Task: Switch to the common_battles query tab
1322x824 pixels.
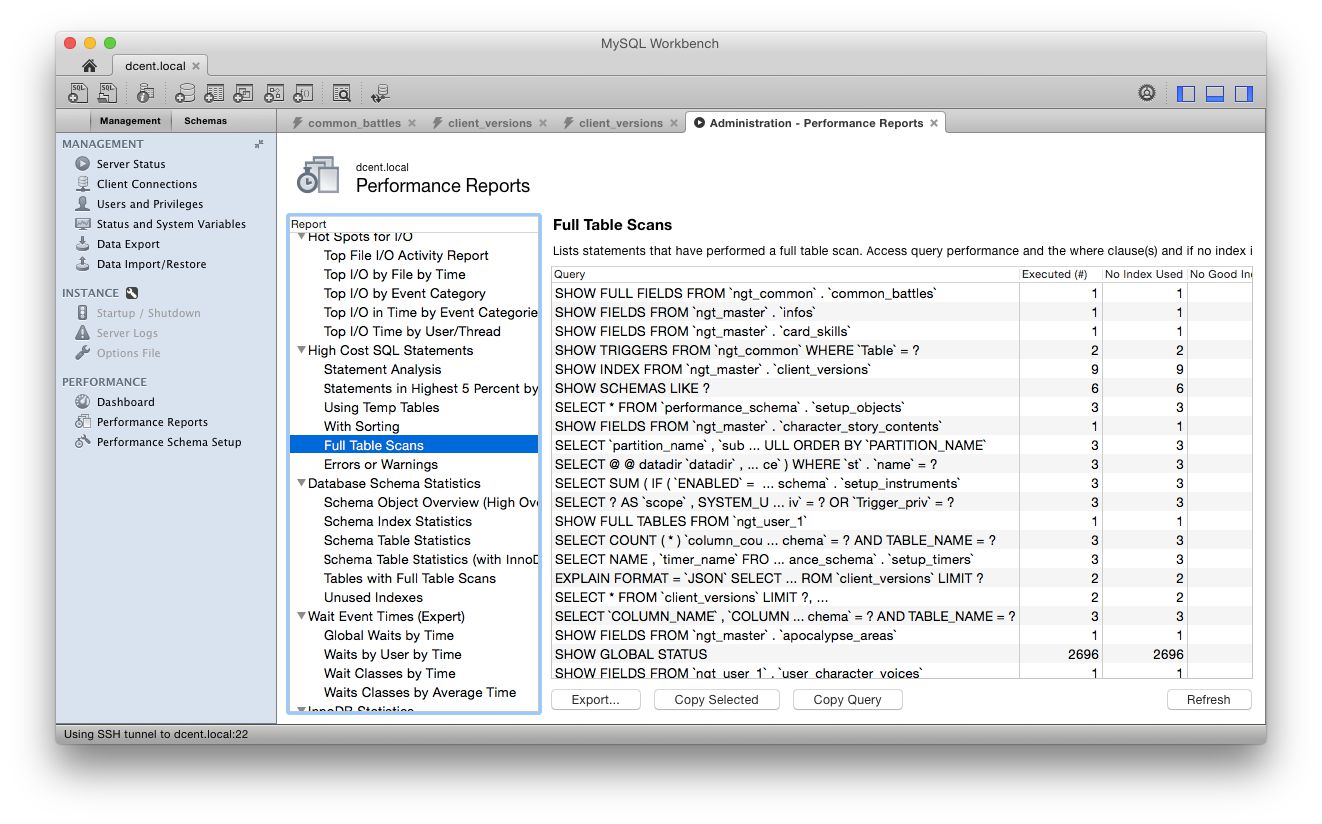Action: 354,123
